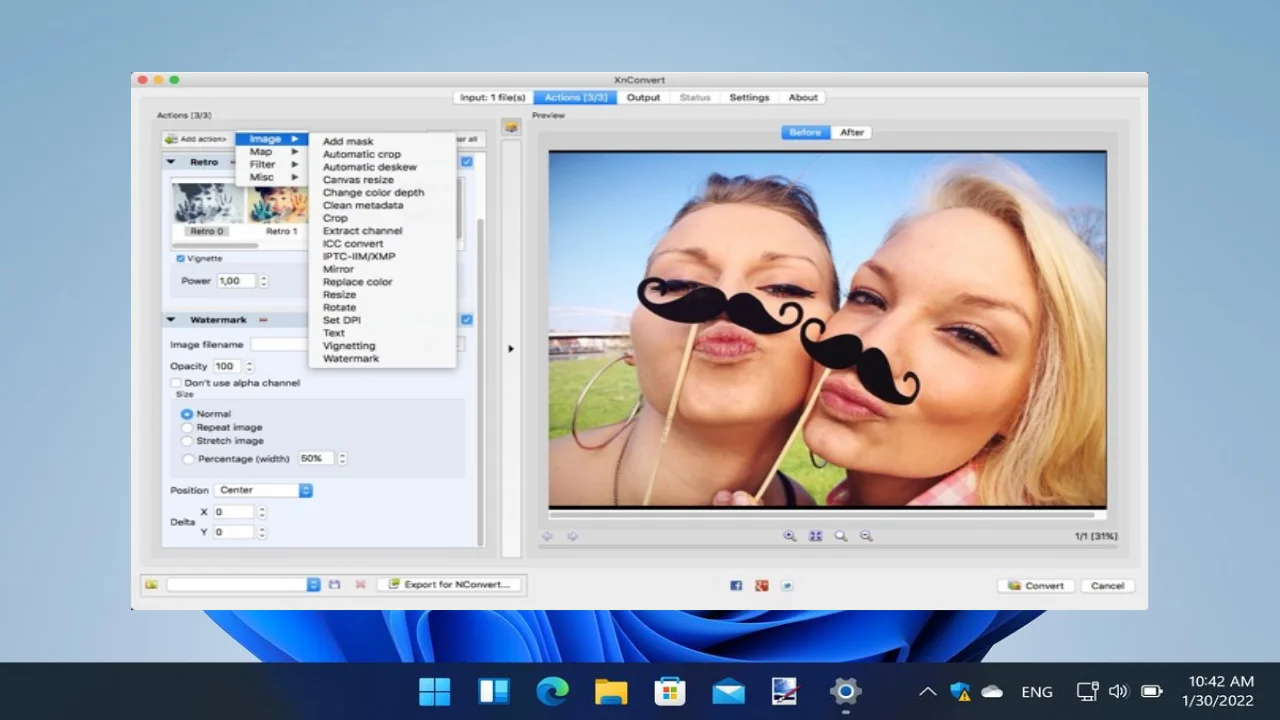Go to previous preview image arrow
The width and height of the screenshot is (1280, 720).
point(547,536)
